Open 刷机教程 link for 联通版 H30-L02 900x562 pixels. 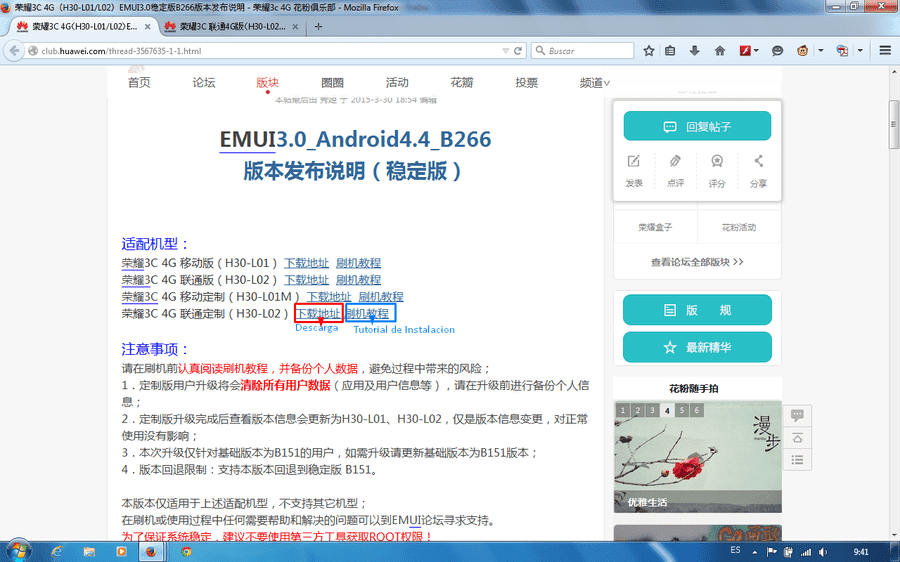[x=359, y=280]
